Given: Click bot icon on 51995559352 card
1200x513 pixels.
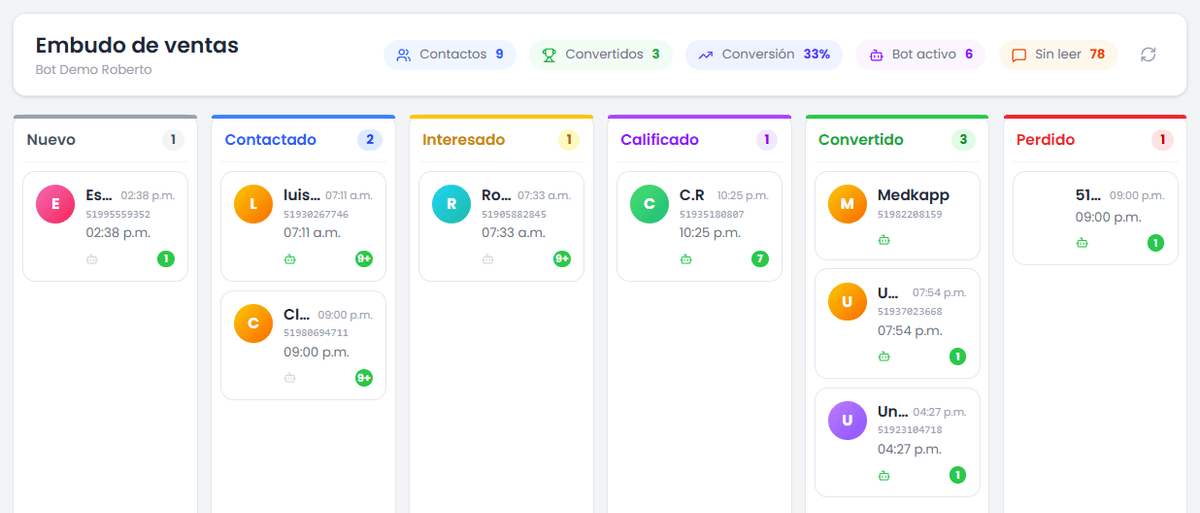Looking at the screenshot, I should pyautogui.click(x=92, y=259).
